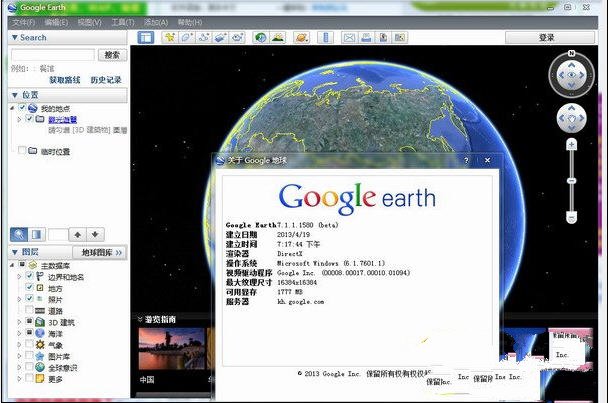Click zoom out minus button
The height and width of the screenshot is (403, 608).
click(x=571, y=218)
